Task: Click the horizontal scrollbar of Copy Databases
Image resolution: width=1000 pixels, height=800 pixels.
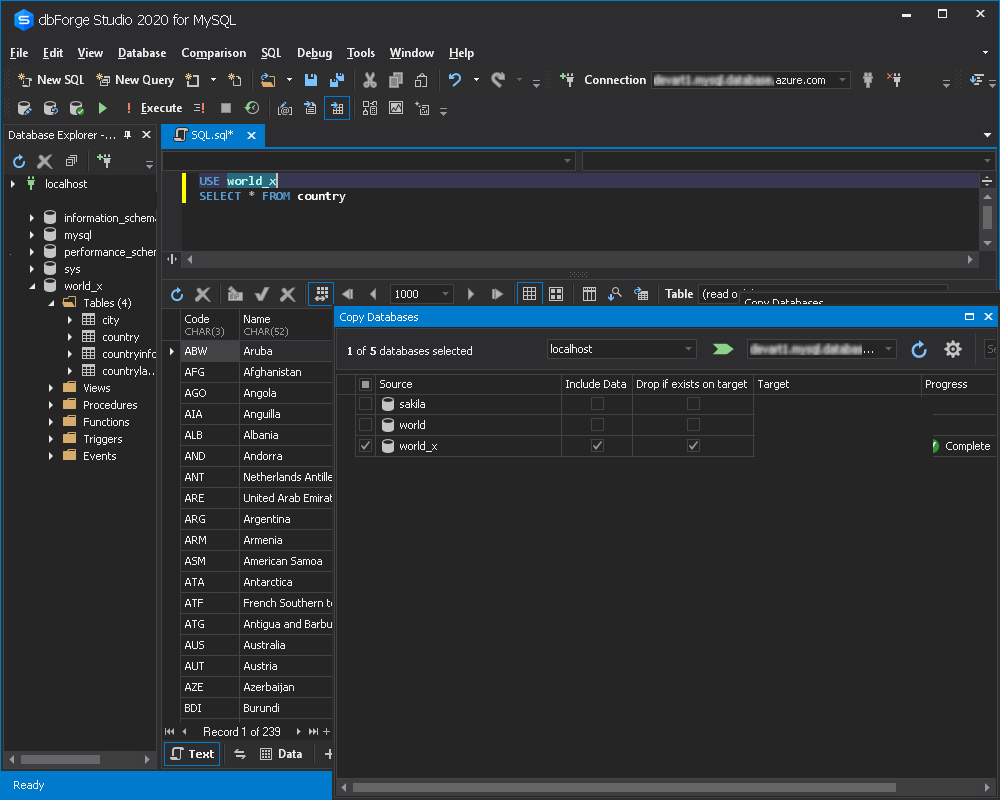Action: [624, 787]
